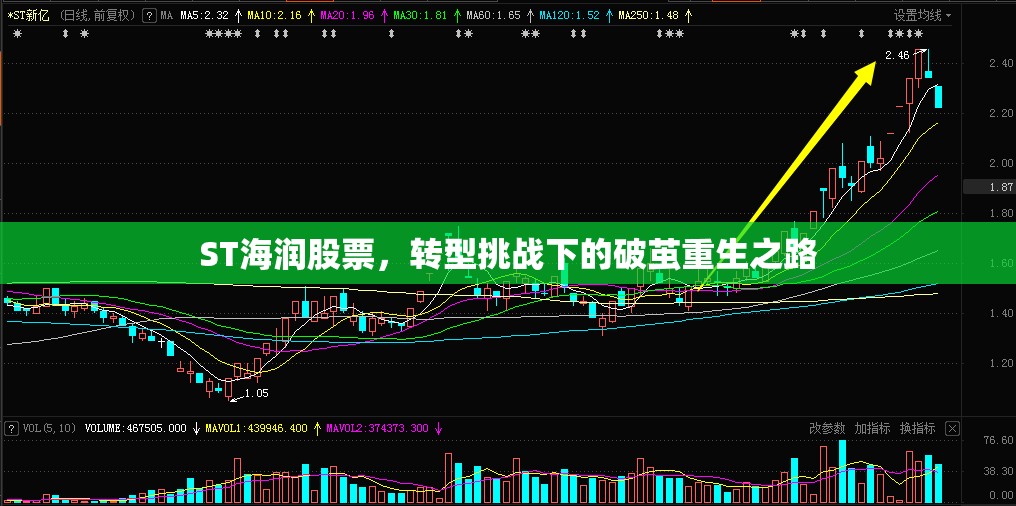Click the banner headline ST海润股票，转型挑战下的破茧重生之路

point(507,255)
